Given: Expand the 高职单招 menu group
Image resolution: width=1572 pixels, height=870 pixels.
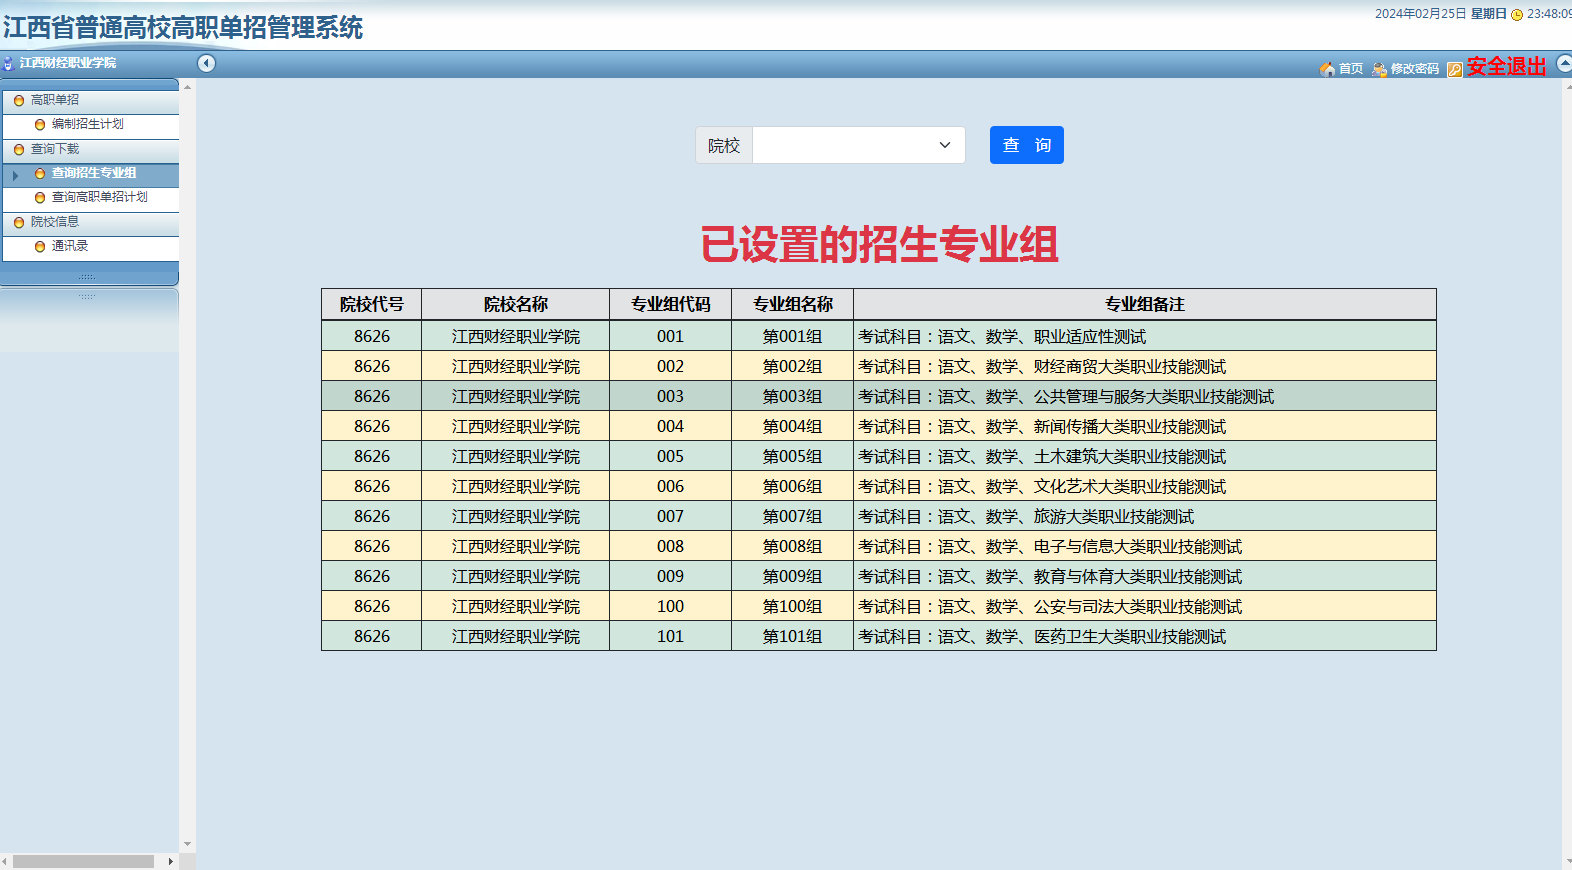Looking at the screenshot, I should point(91,100).
